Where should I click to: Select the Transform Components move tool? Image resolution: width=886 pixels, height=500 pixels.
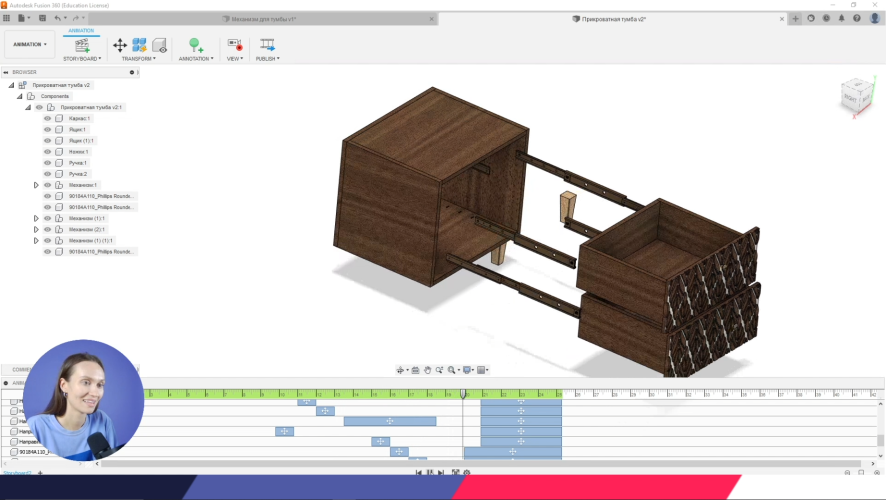pos(120,45)
